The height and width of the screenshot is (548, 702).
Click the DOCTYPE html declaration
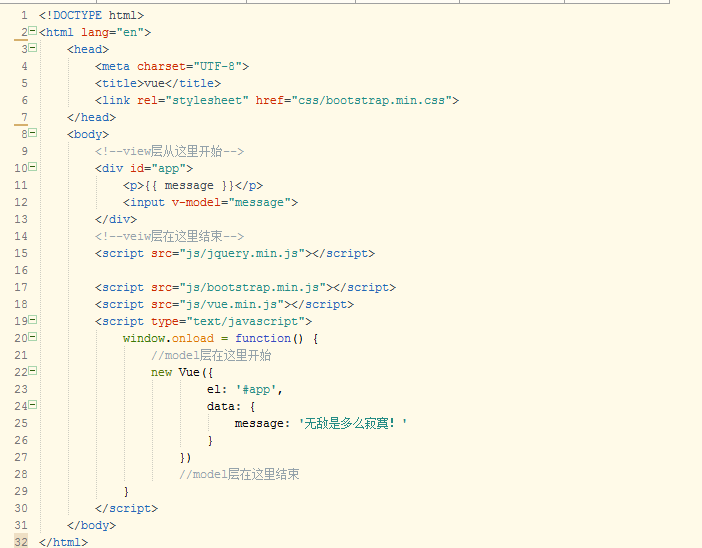pyautogui.click(x=91, y=16)
